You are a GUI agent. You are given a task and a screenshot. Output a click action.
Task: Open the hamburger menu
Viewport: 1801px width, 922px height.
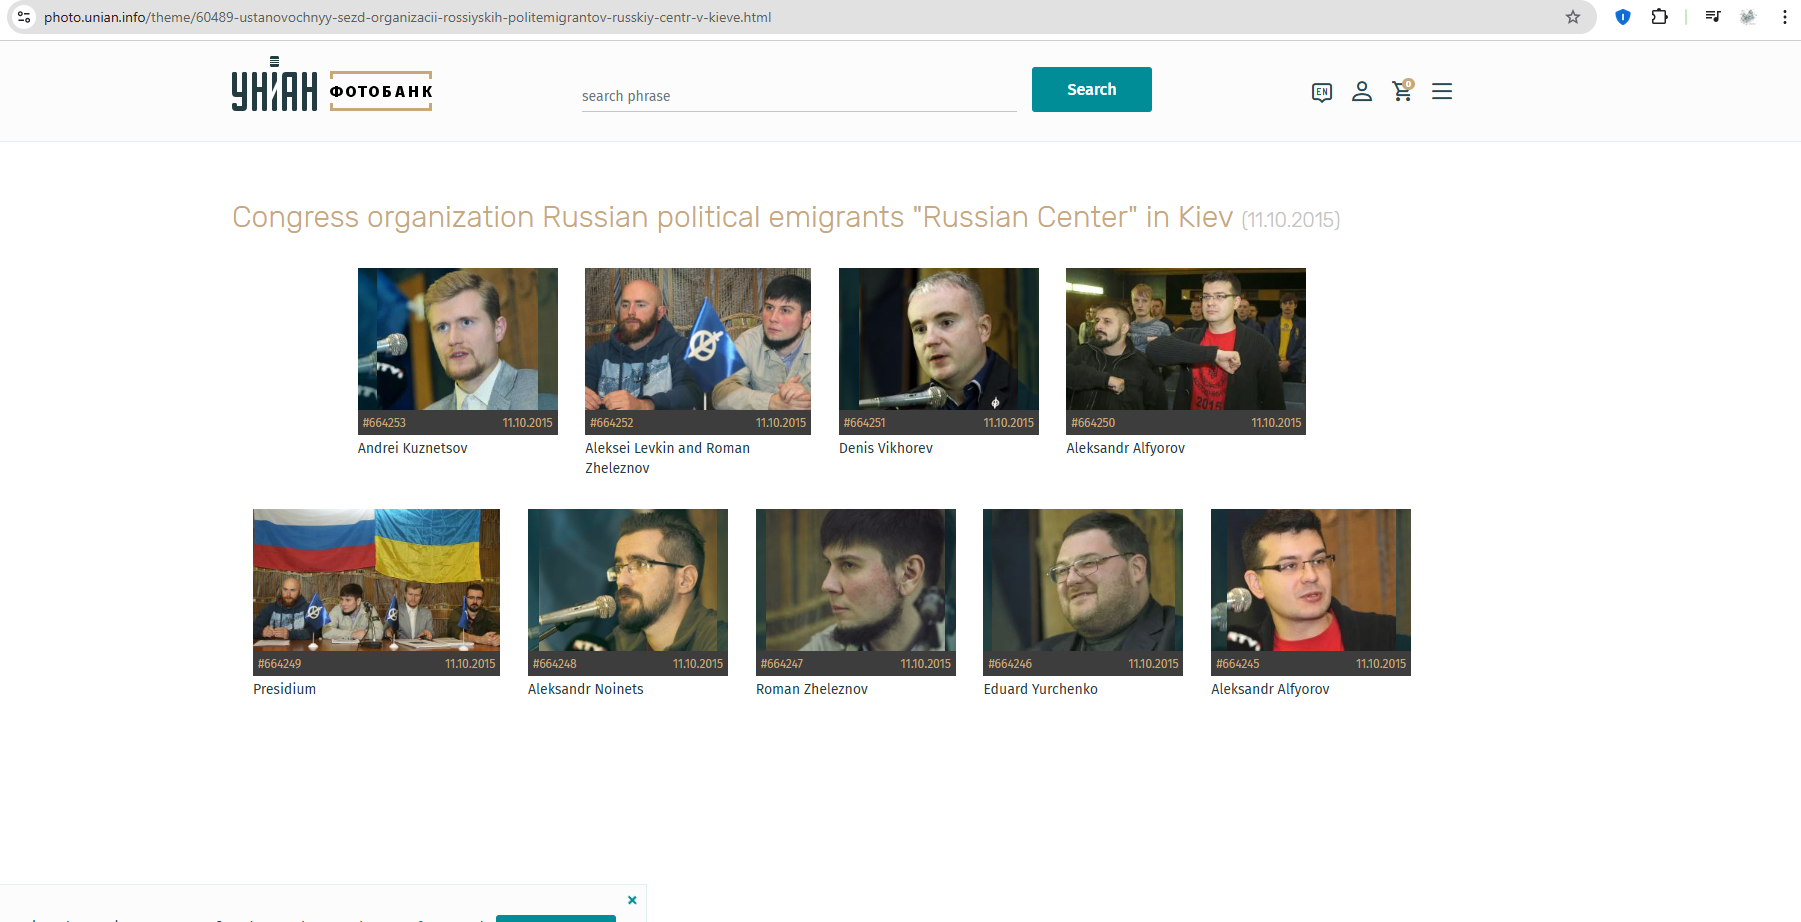point(1442,91)
